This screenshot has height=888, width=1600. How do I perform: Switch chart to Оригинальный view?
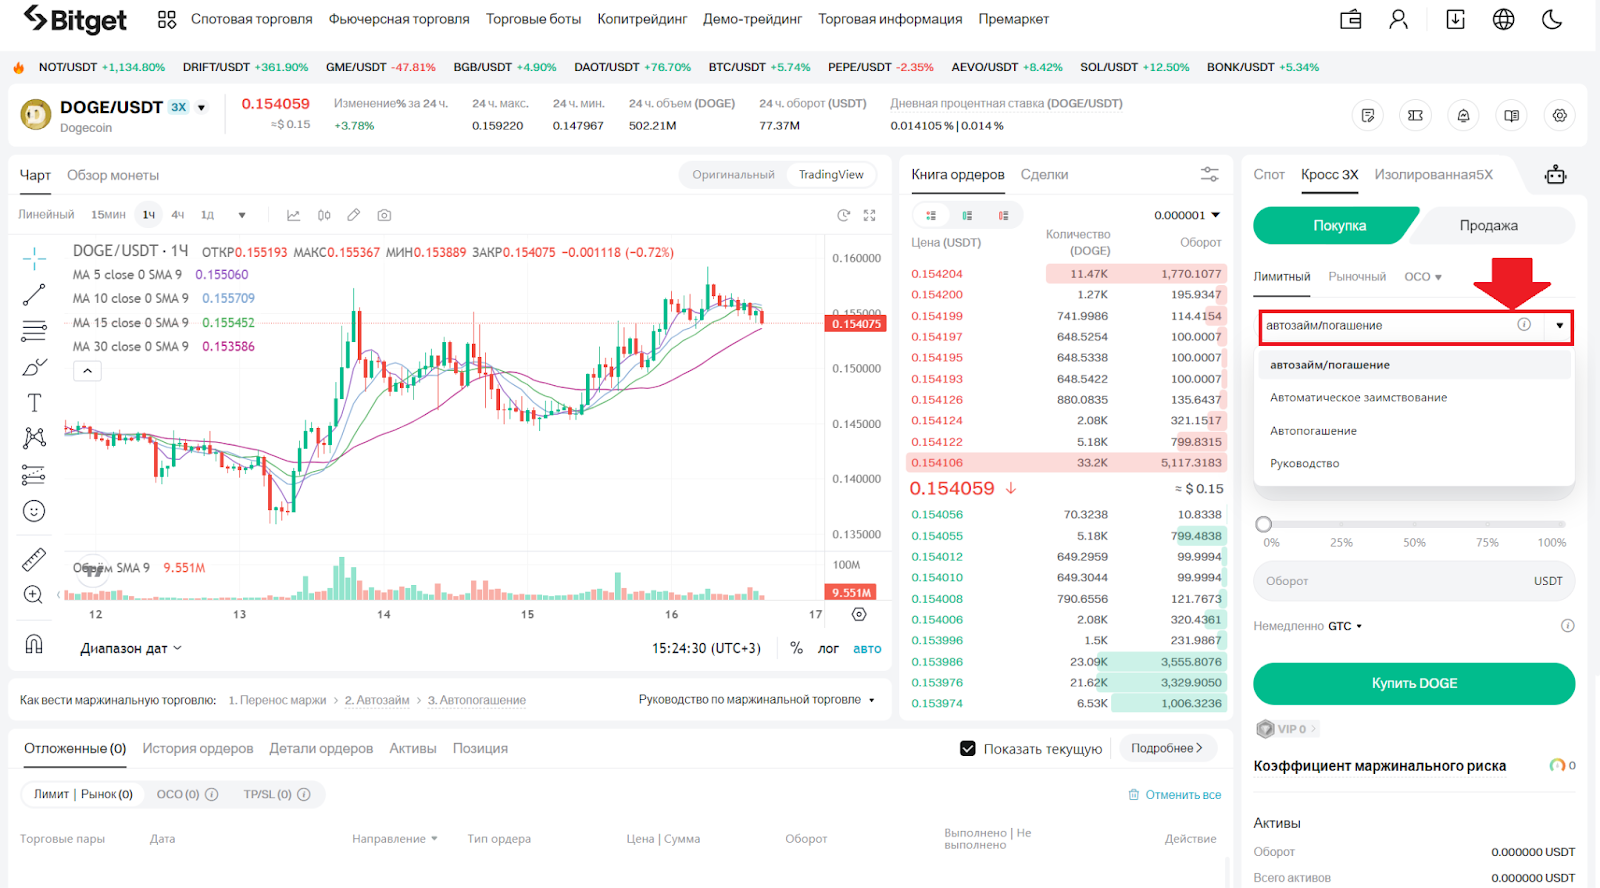pyautogui.click(x=733, y=175)
